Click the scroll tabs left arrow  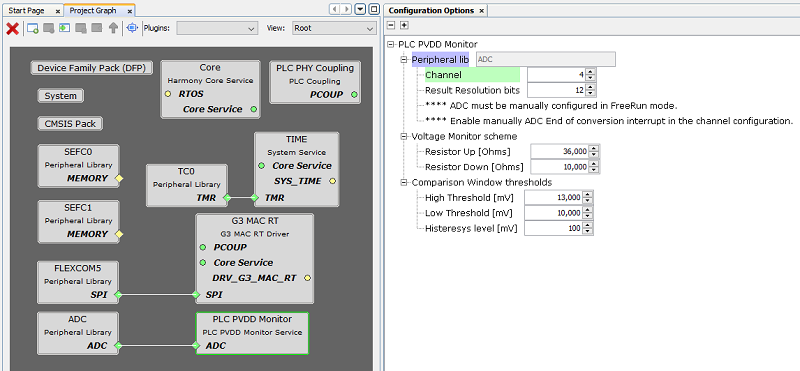335,9
